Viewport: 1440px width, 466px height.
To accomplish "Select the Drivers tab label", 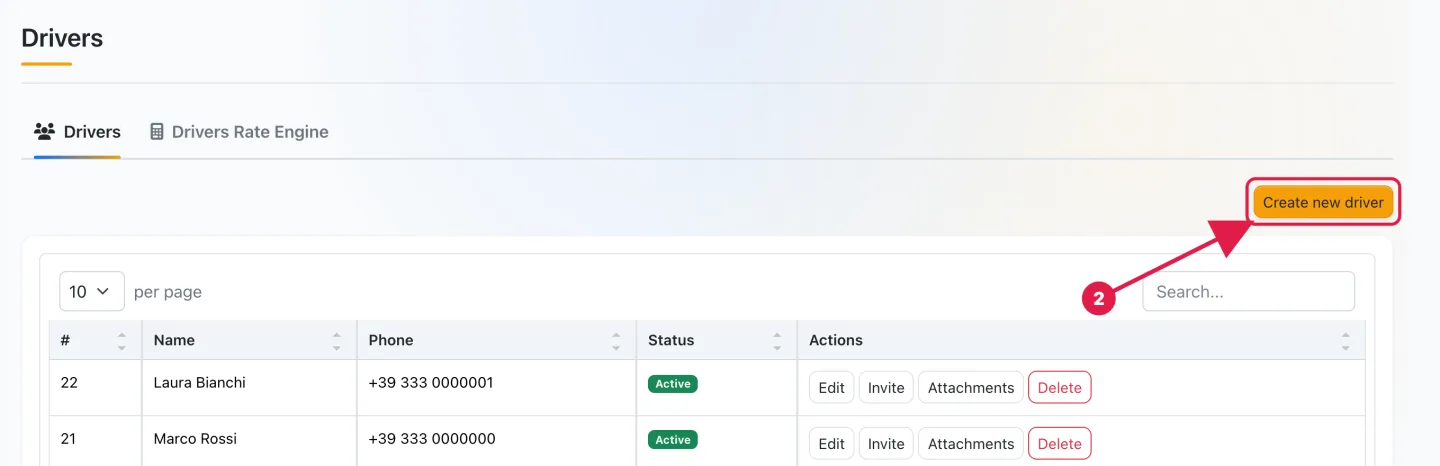I will tap(92, 131).
